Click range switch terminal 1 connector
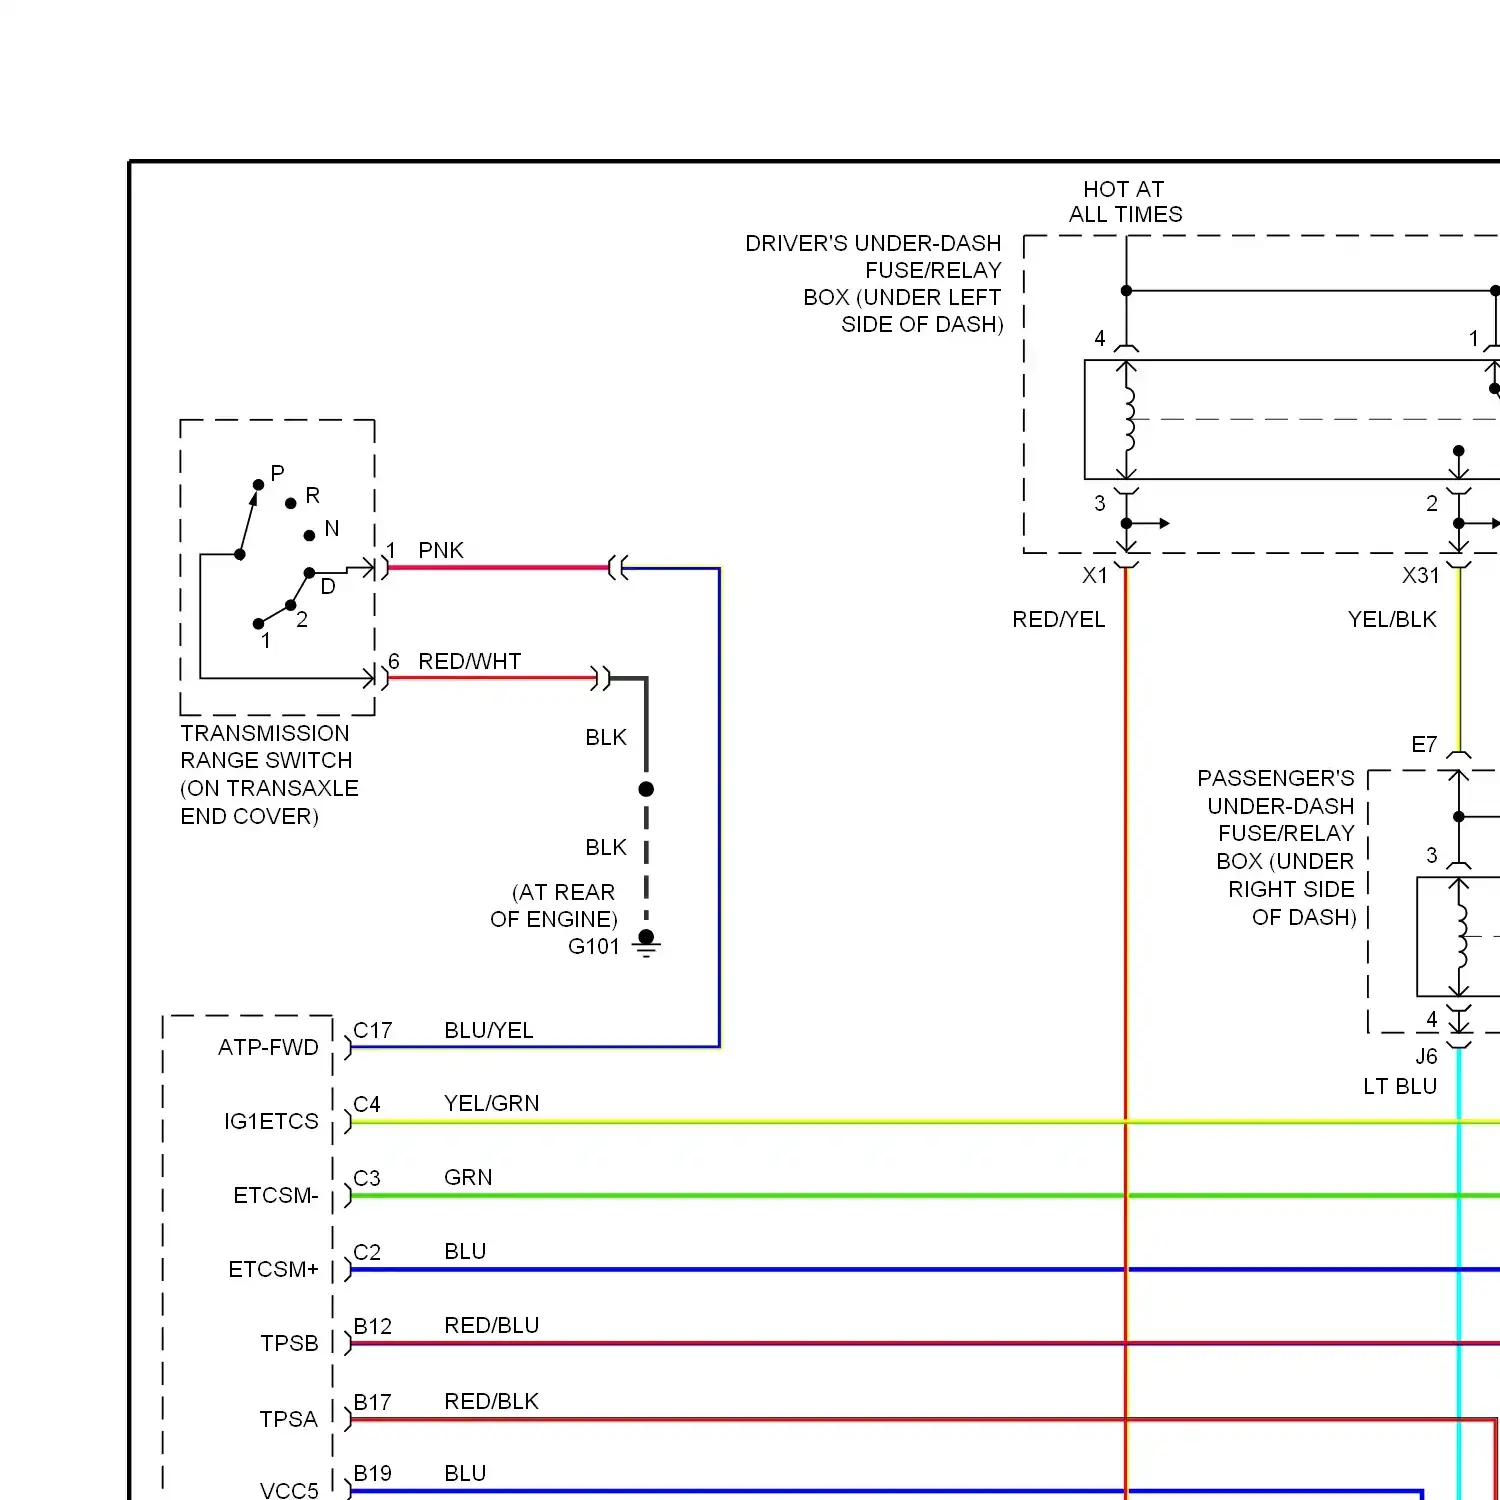 pyautogui.click(x=377, y=568)
